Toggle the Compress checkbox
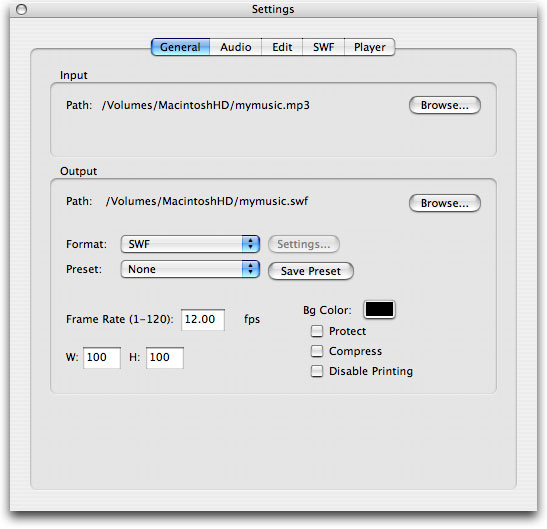Viewport: 547px width, 529px height. pyautogui.click(x=317, y=351)
